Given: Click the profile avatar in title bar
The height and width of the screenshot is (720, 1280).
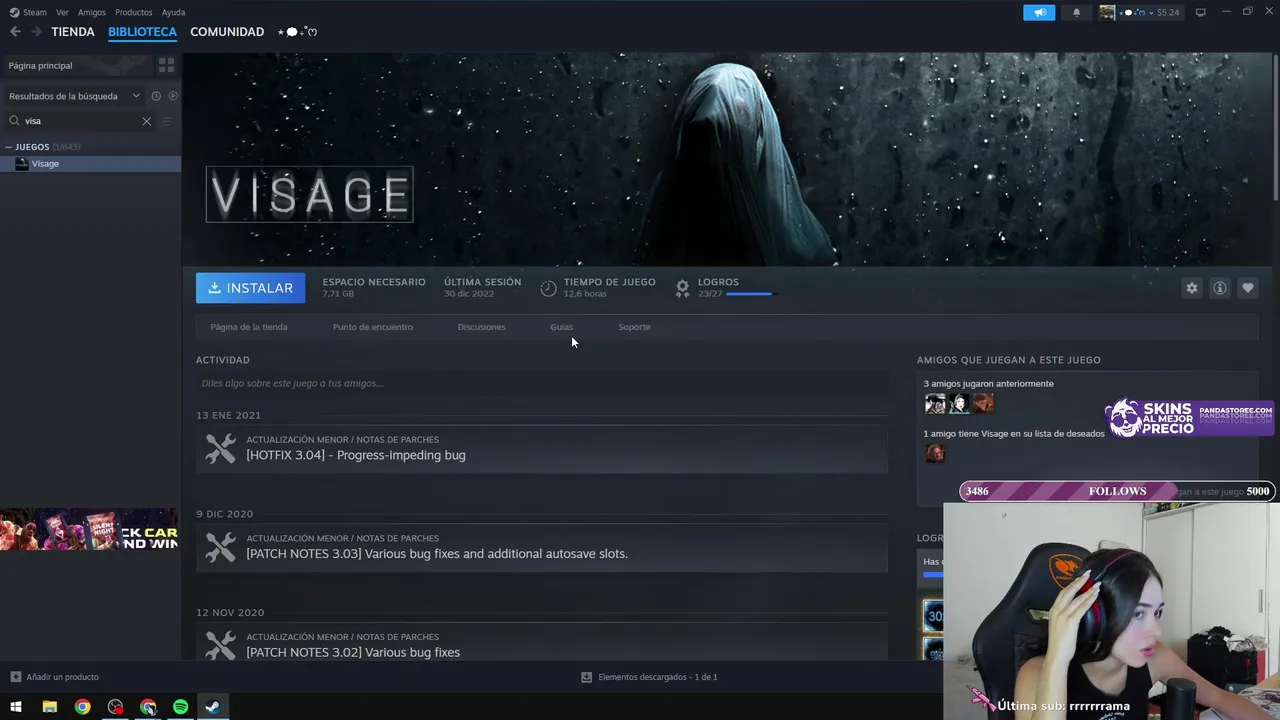Looking at the screenshot, I should pyautogui.click(x=1107, y=12).
